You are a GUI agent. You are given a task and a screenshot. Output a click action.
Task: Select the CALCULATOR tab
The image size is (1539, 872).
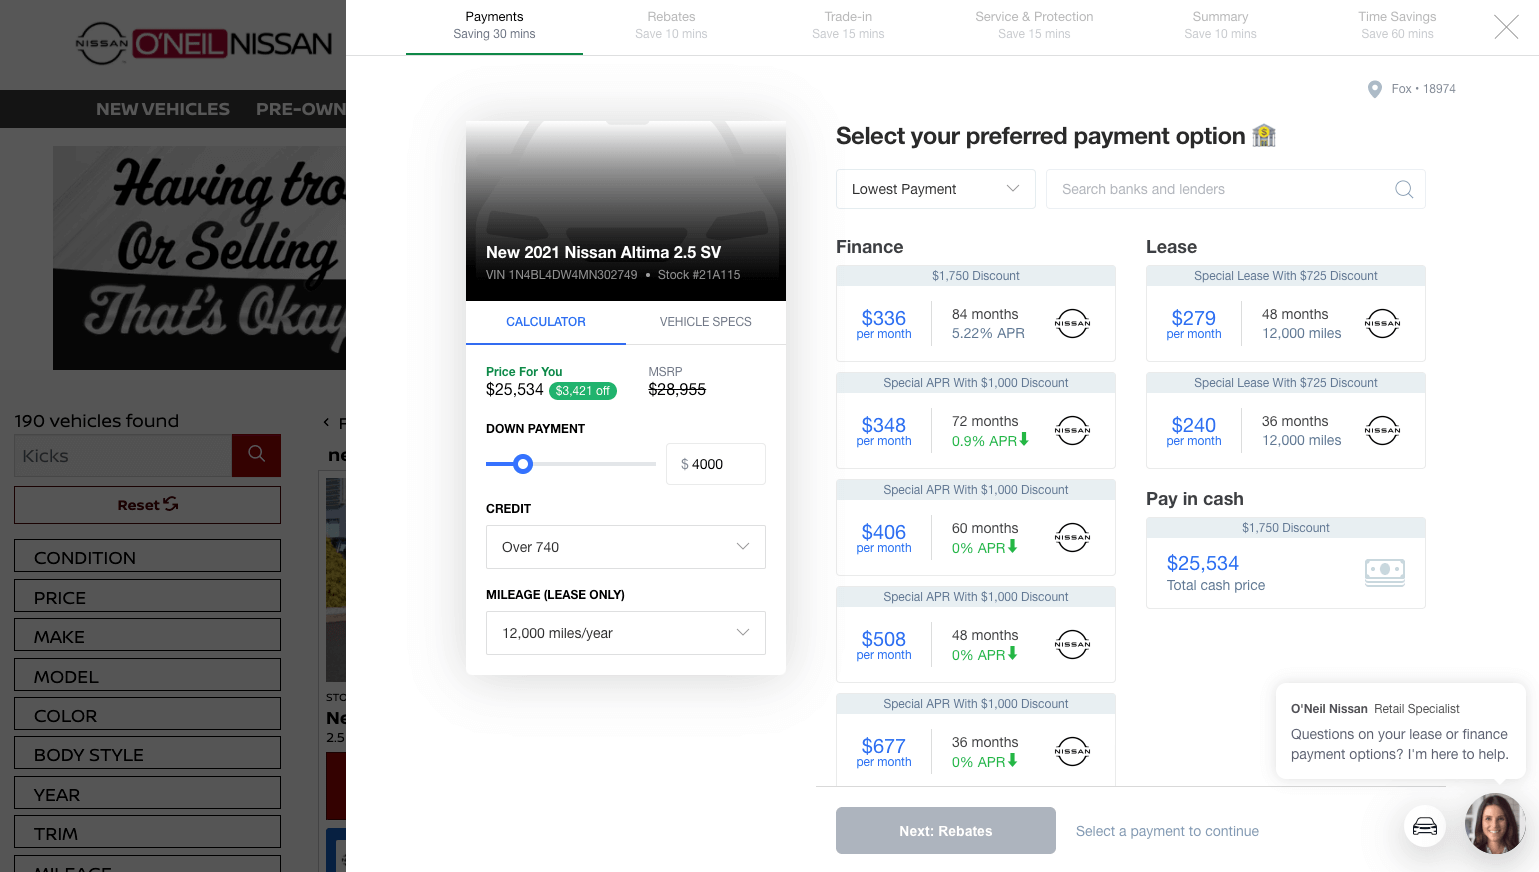point(546,322)
